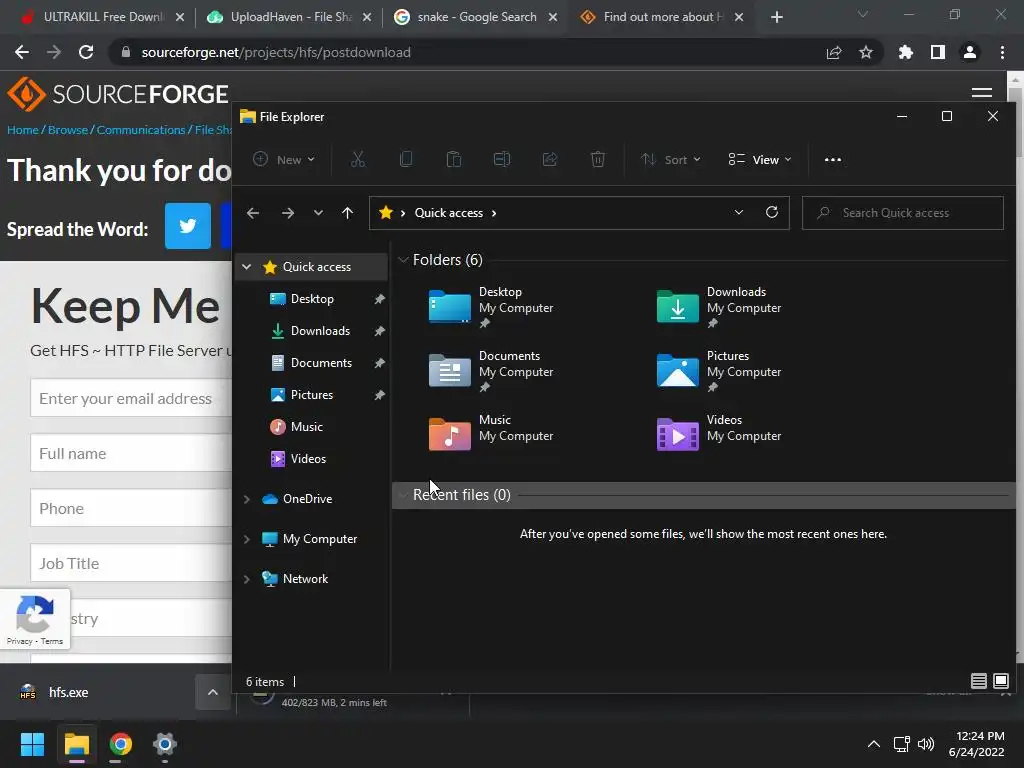The image size is (1024, 768).
Task: Open Chrome extensions puzzle icon
Action: (905, 52)
